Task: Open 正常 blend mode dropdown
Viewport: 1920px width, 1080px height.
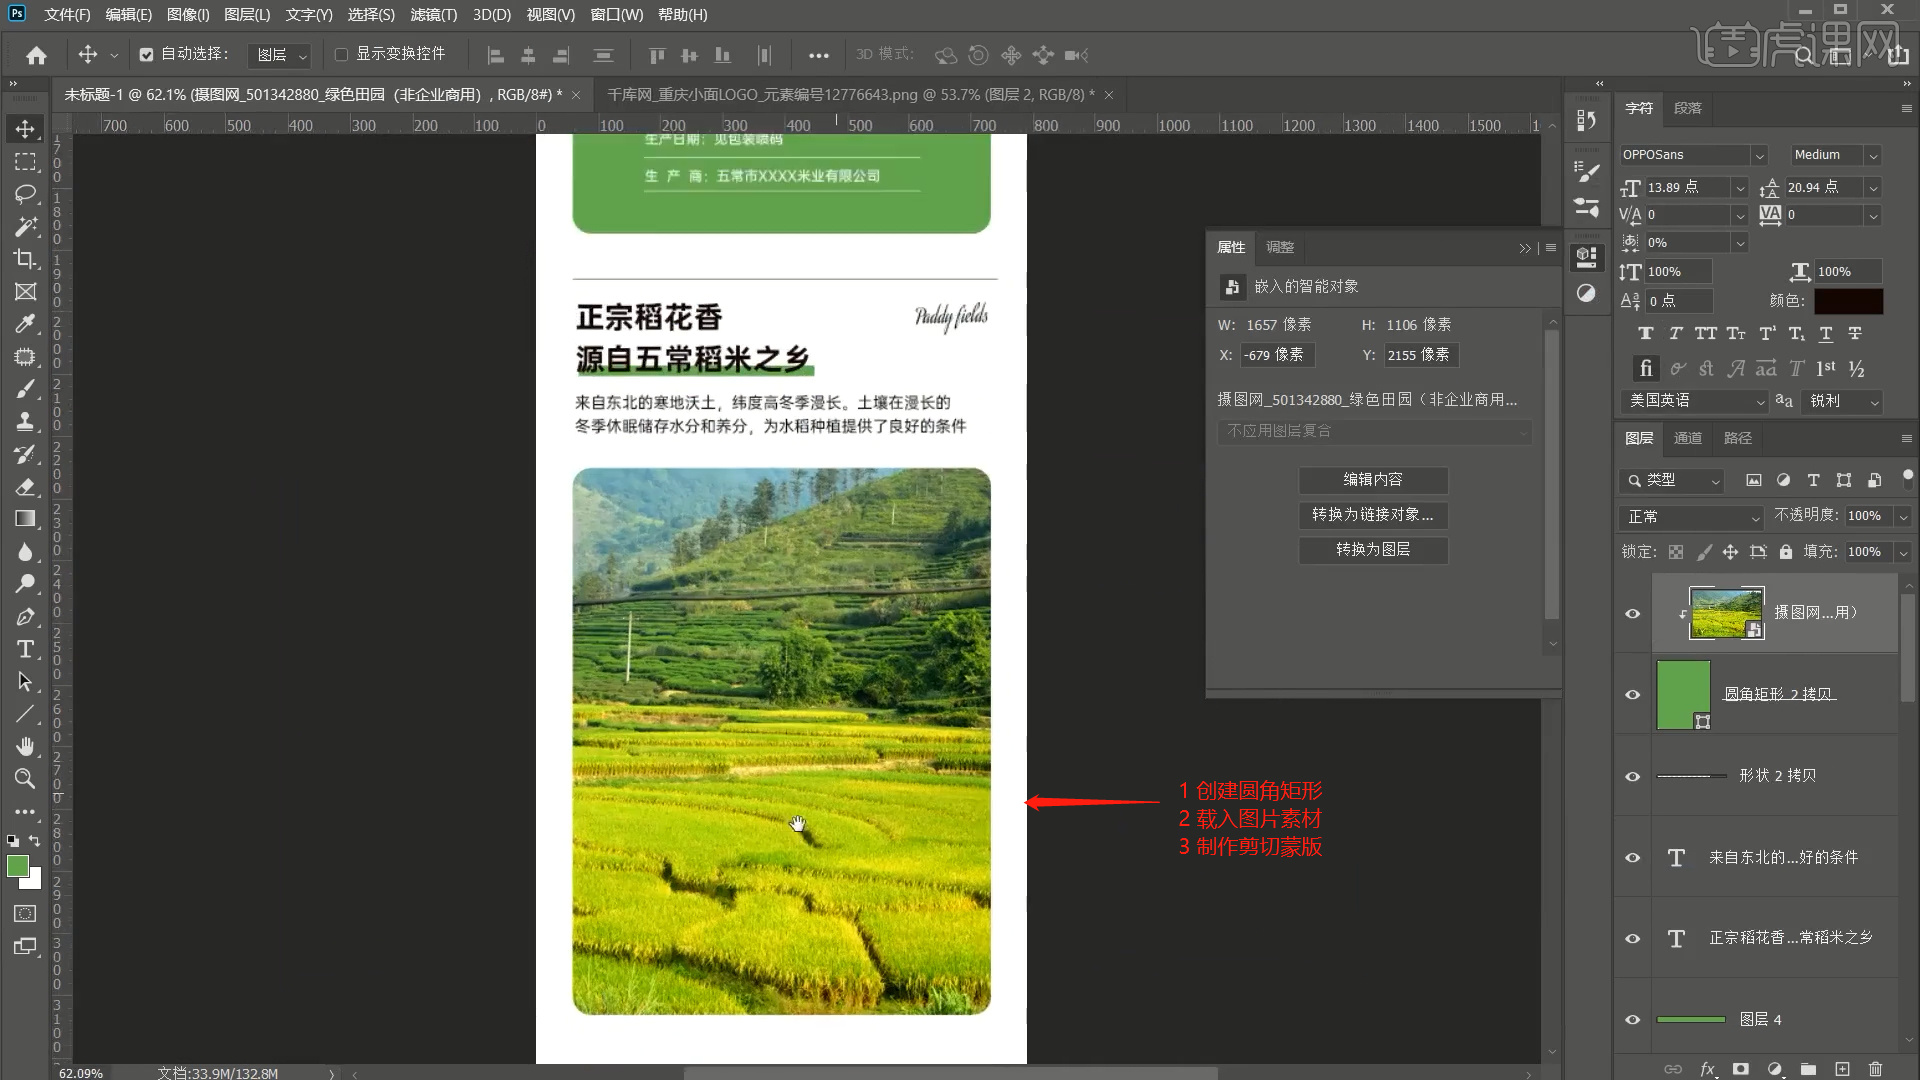Action: coord(1691,517)
